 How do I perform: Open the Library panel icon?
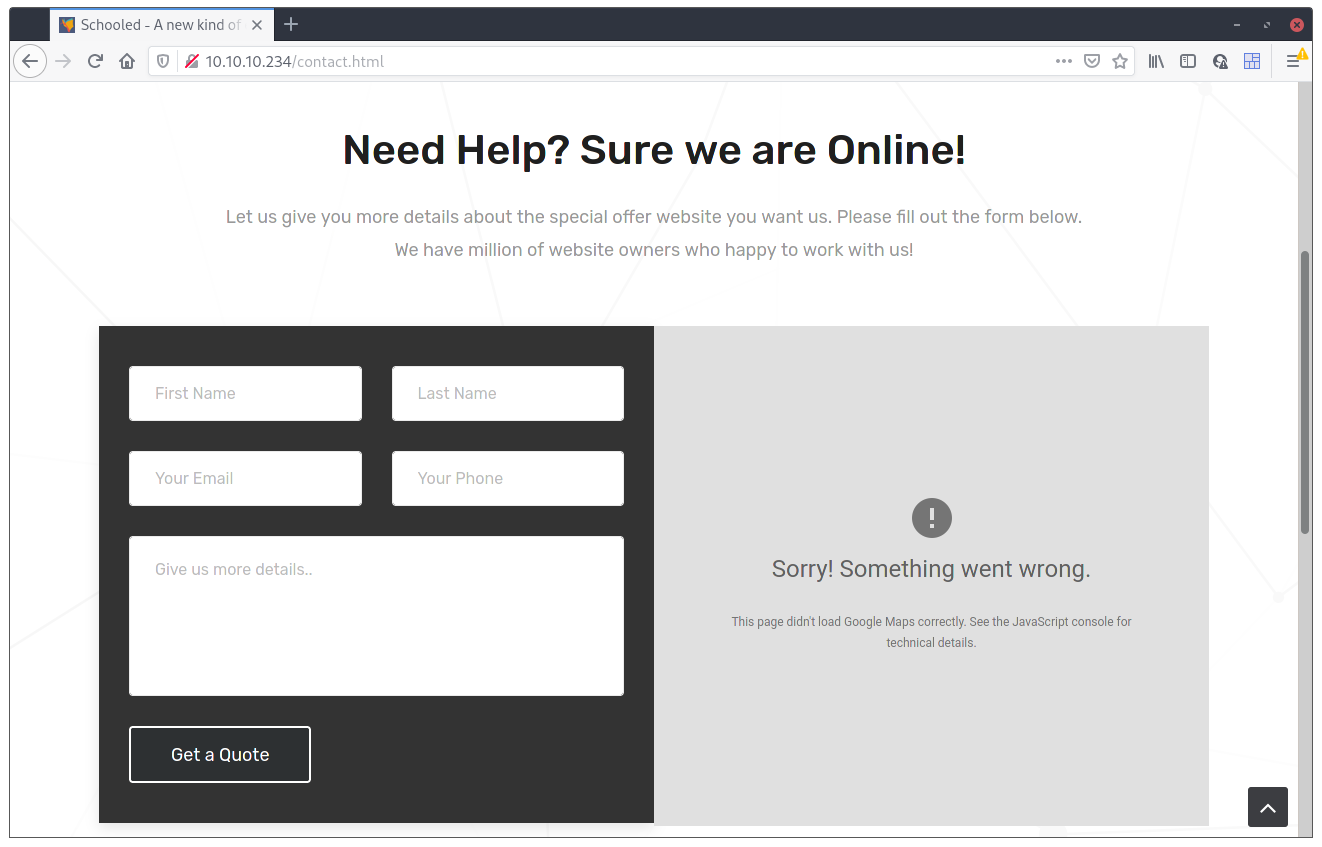tap(1155, 61)
